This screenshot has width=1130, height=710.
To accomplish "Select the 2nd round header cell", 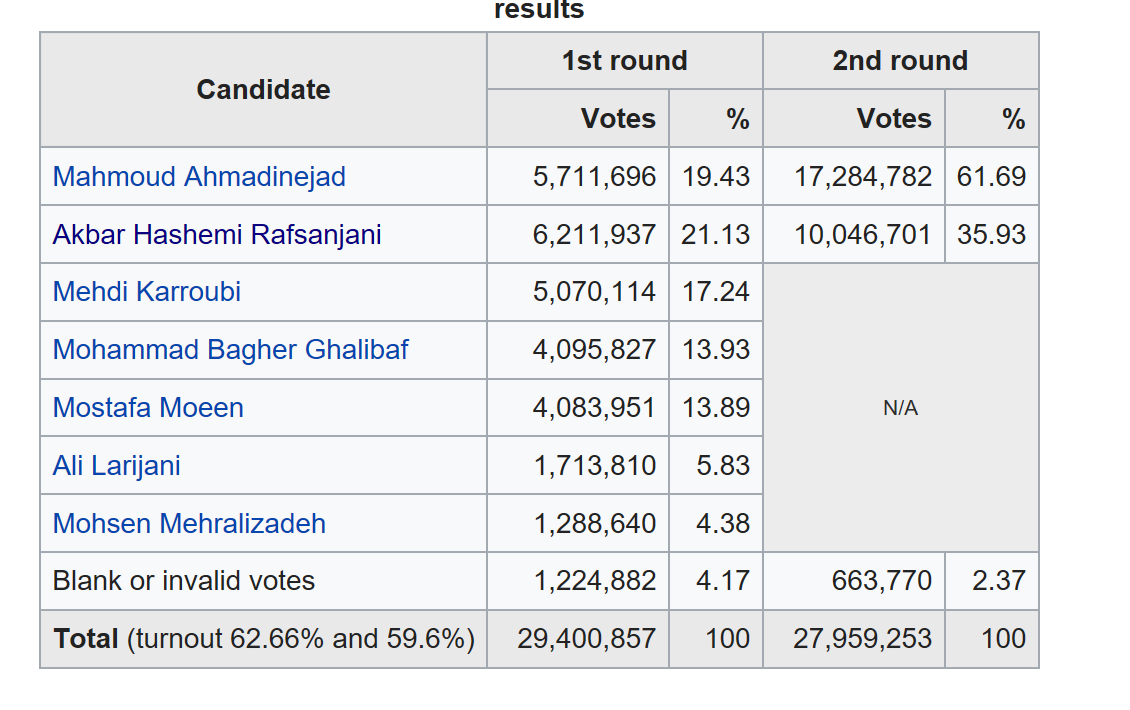I will (x=900, y=61).
